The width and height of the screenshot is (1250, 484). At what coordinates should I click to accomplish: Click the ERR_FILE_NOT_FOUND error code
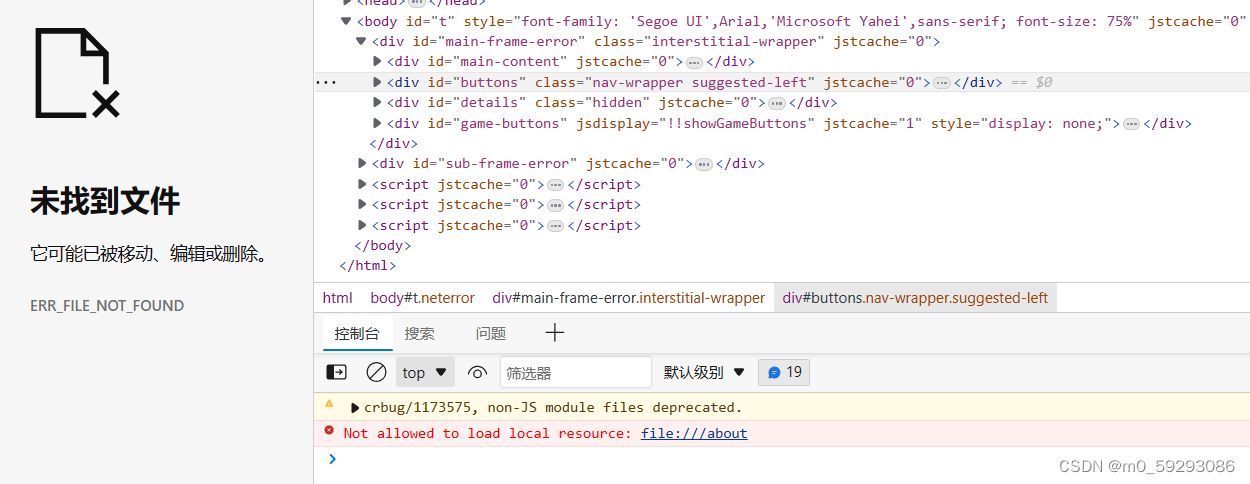[107, 306]
